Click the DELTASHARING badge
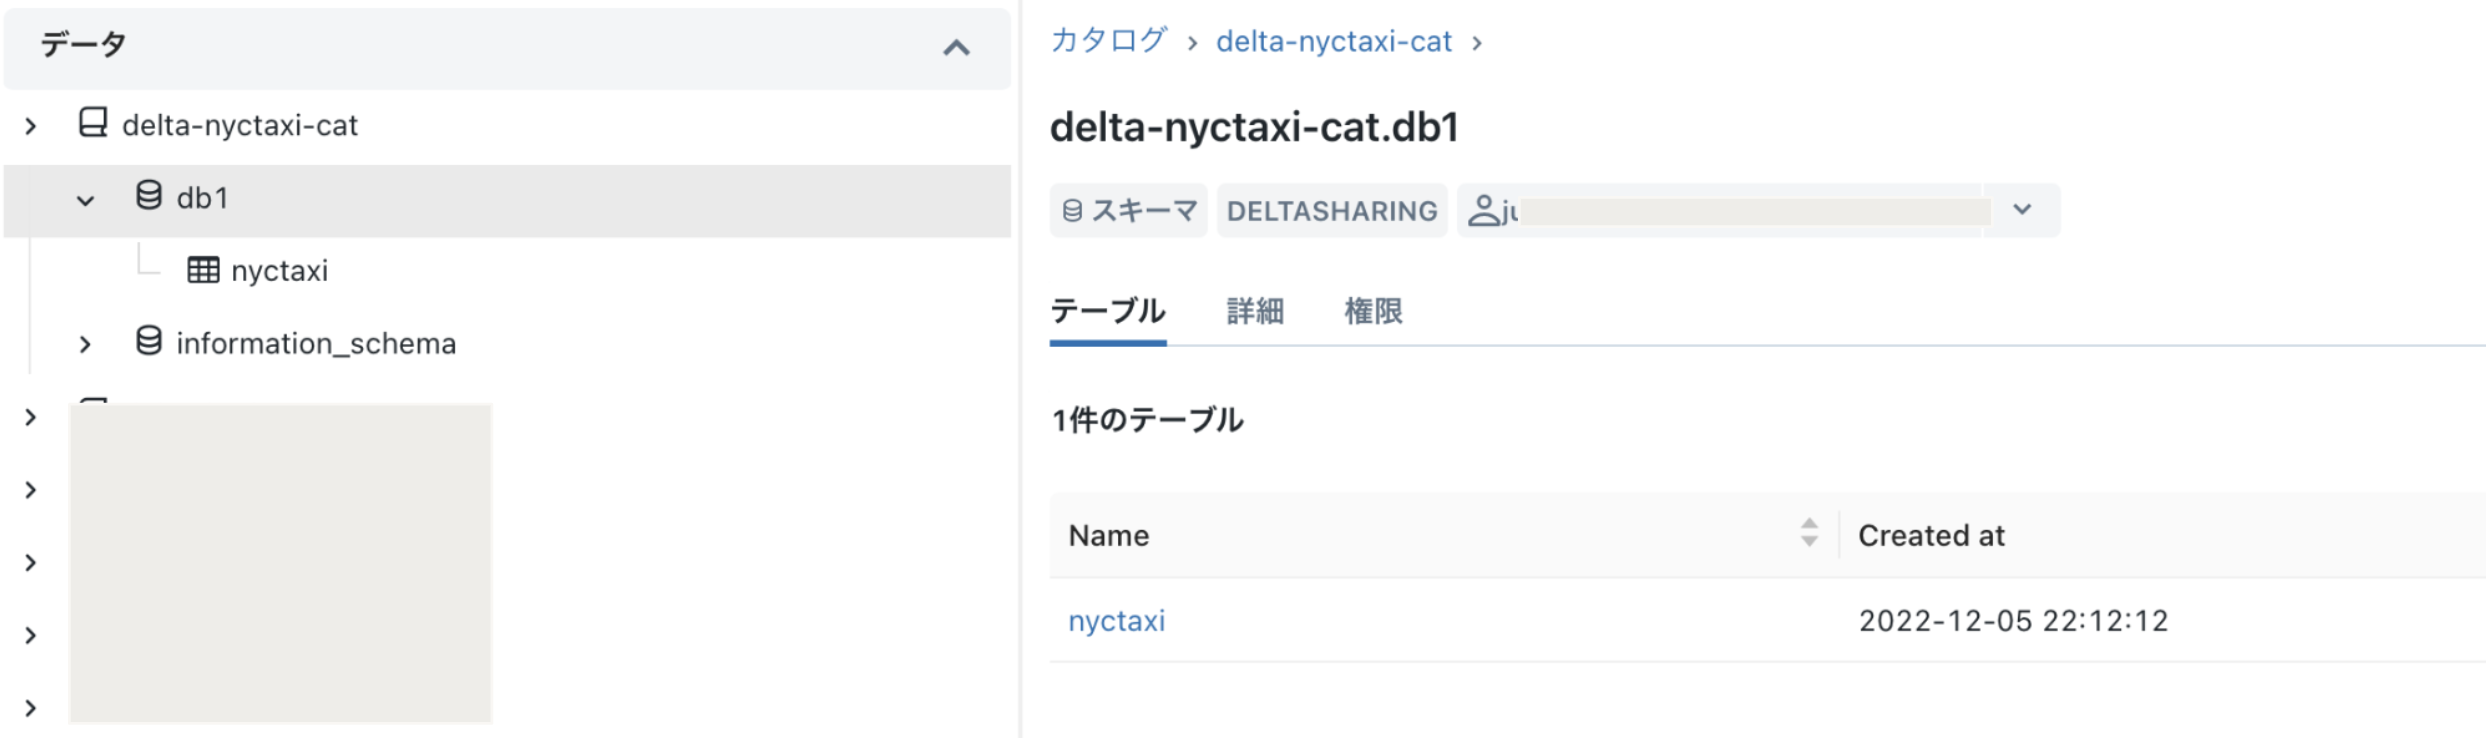Viewport: 2486px width, 738px height. click(1331, 211)
